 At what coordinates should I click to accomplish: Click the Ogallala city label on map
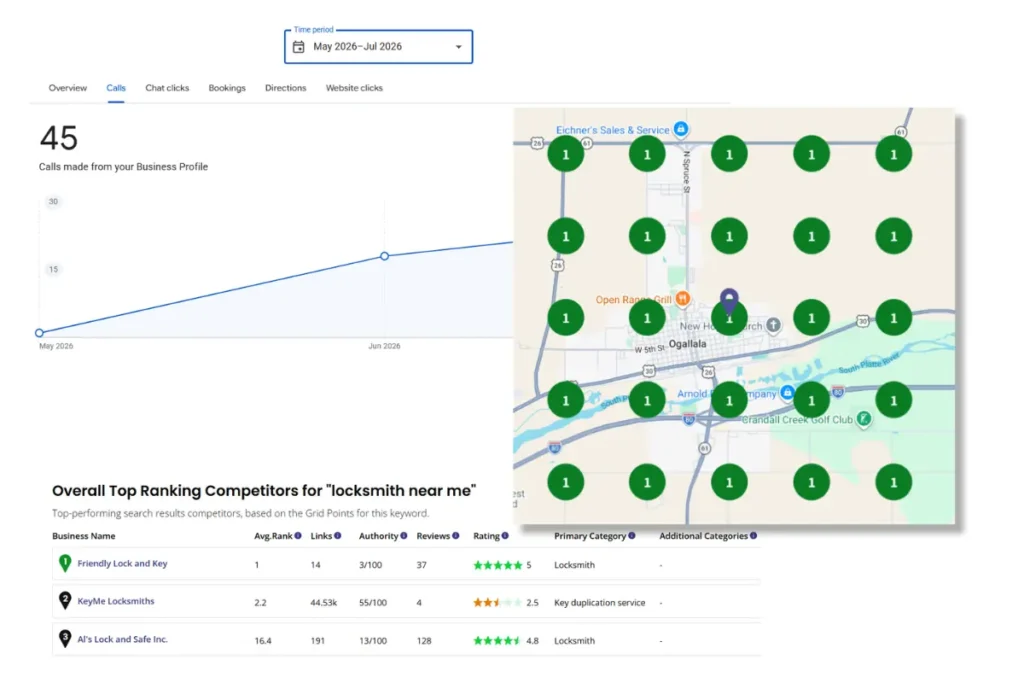(x=687, y=343)
